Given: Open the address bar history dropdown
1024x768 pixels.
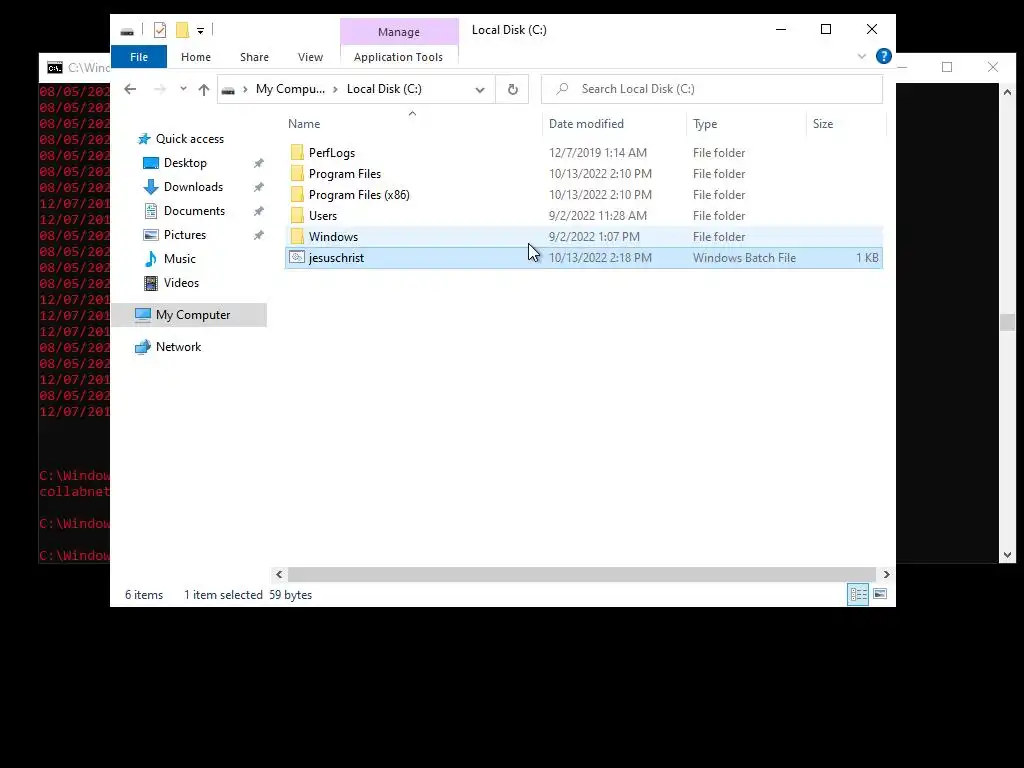Looking at the screenshot, I should [x=480, y=89].
